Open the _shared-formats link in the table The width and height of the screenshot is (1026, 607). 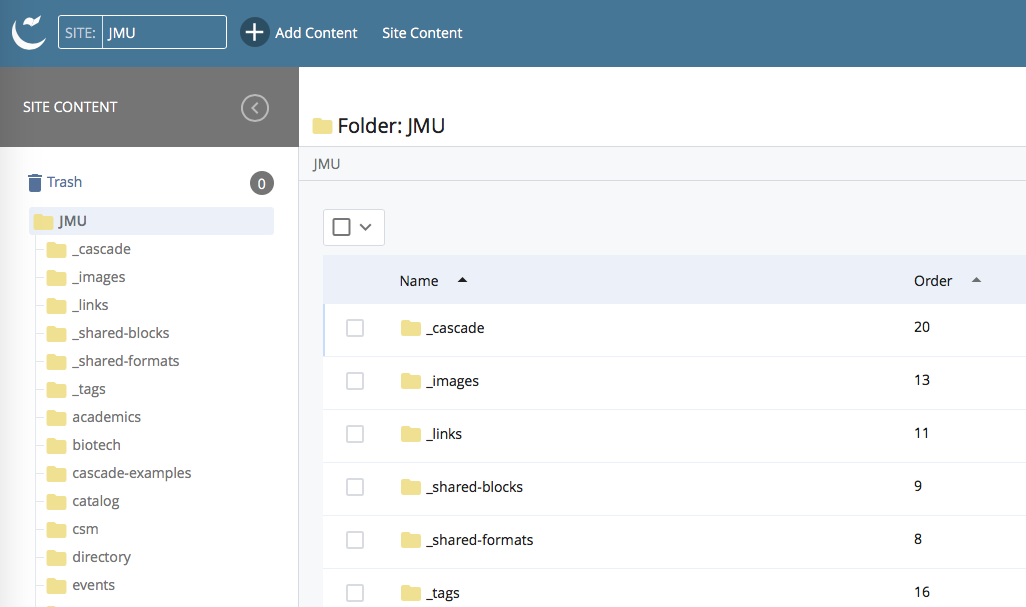[x=480, y=540]
